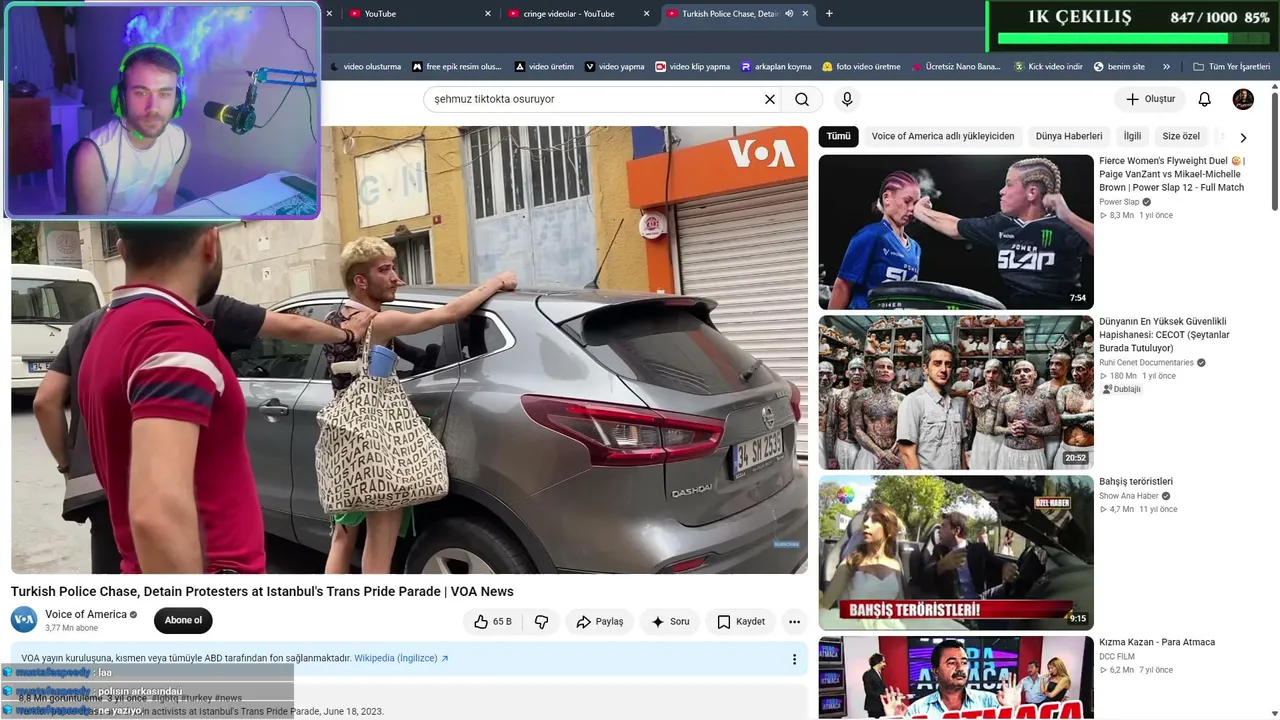Open YouTube notifications bell
Viewport: 1280px width, 720px height.
click(x=1205, y=99)
